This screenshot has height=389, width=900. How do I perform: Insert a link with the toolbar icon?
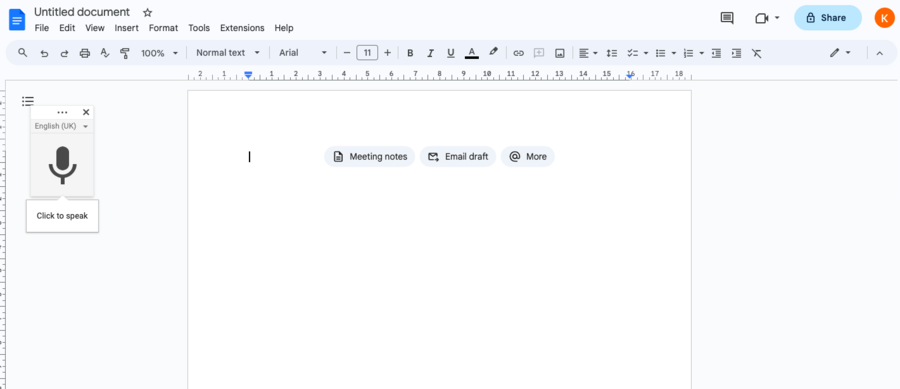click(518, 53)
